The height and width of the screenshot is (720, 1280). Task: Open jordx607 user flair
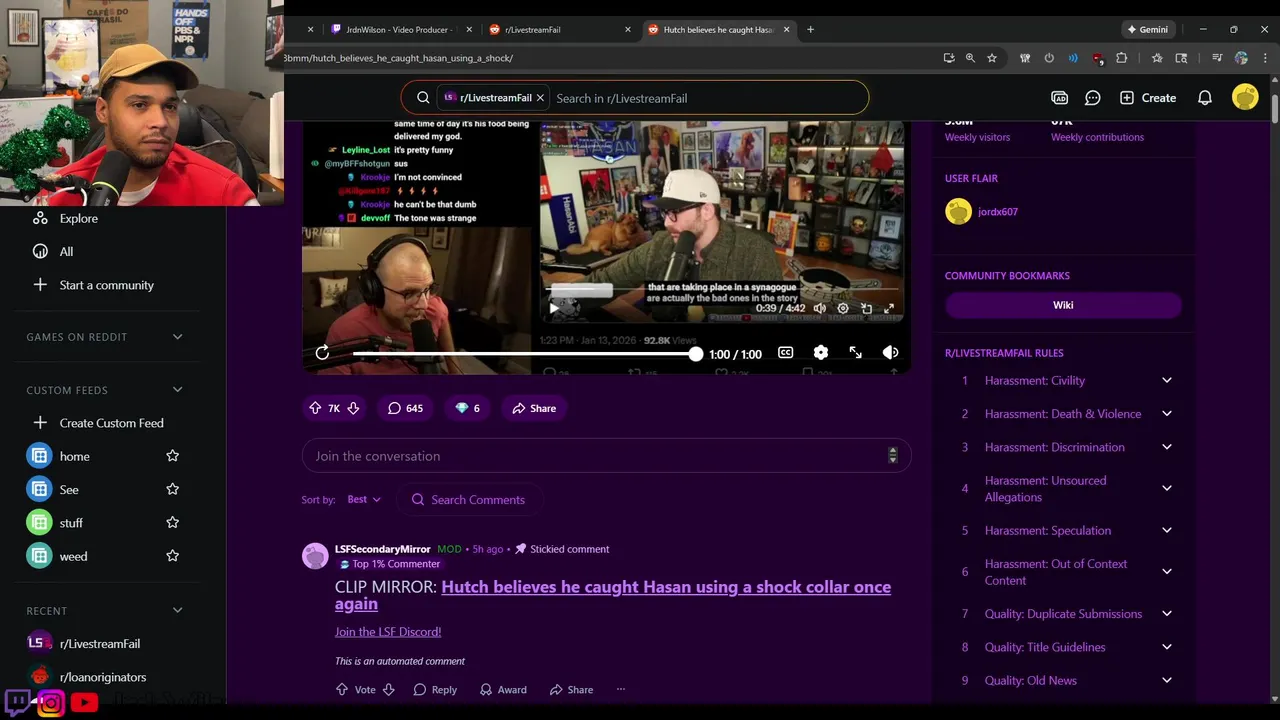[998, 212]
